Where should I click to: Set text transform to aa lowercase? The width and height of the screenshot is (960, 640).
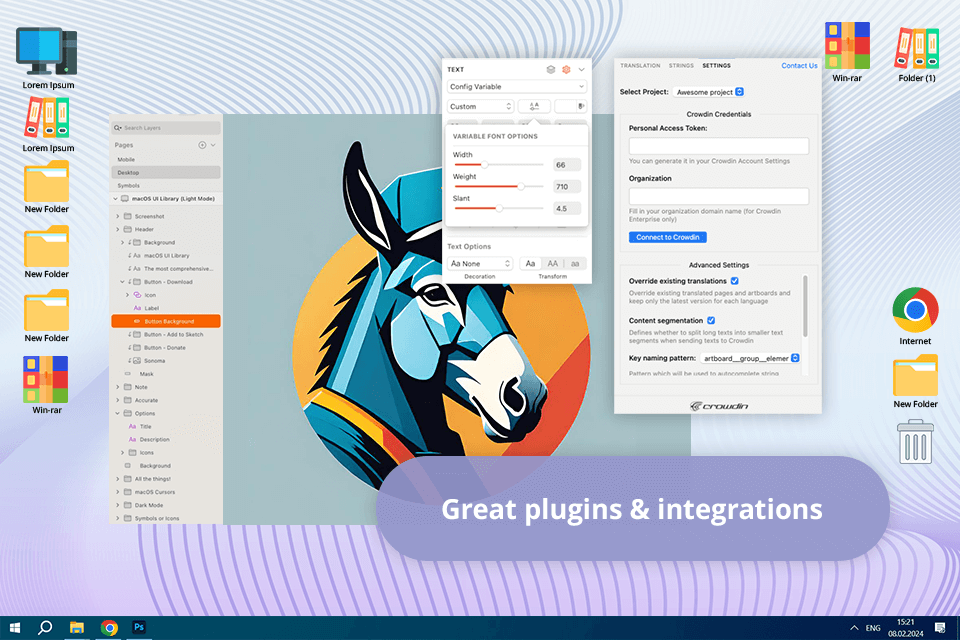[x=575, y=263]
